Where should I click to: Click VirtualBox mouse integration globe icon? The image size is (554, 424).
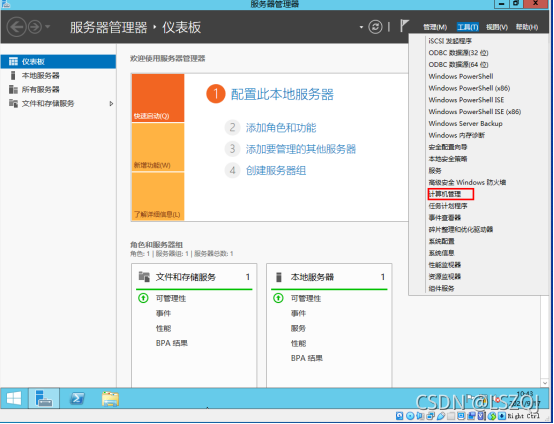[x=492, y=416]
